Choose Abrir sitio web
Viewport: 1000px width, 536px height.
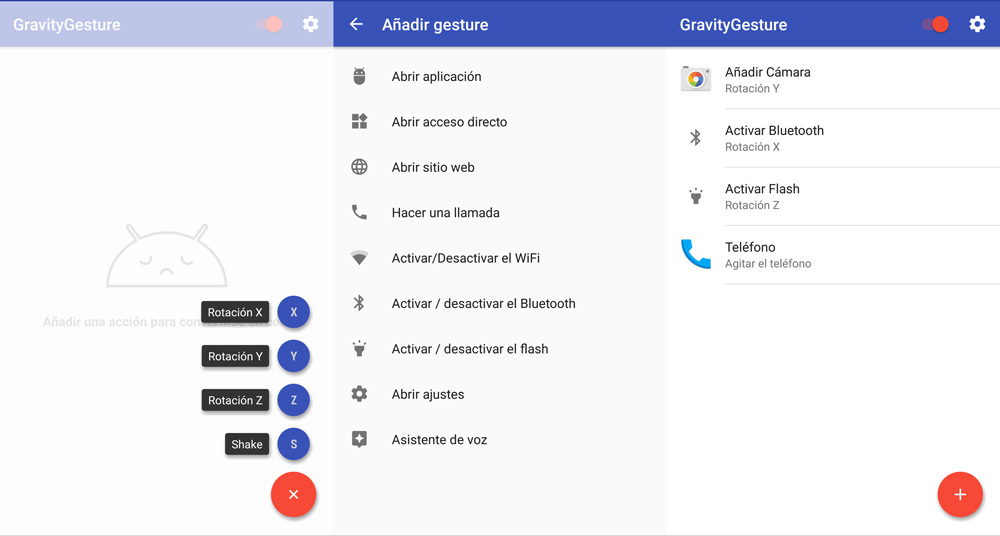(433, 167)
